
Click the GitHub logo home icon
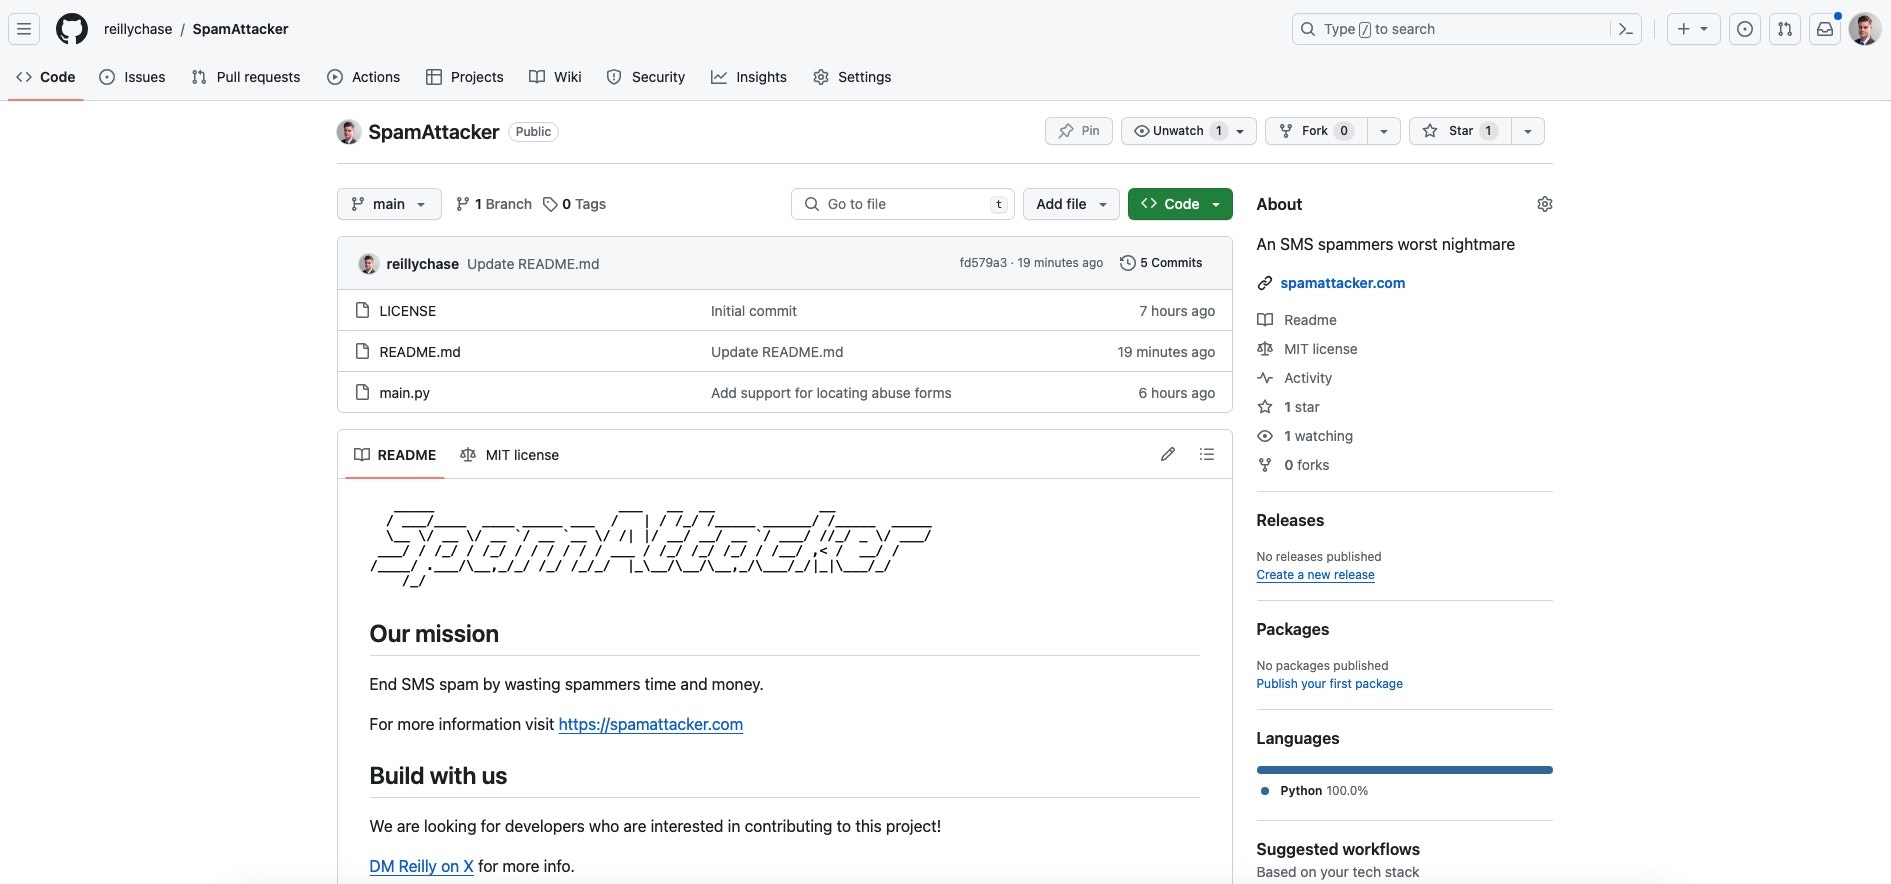(72, 29)
